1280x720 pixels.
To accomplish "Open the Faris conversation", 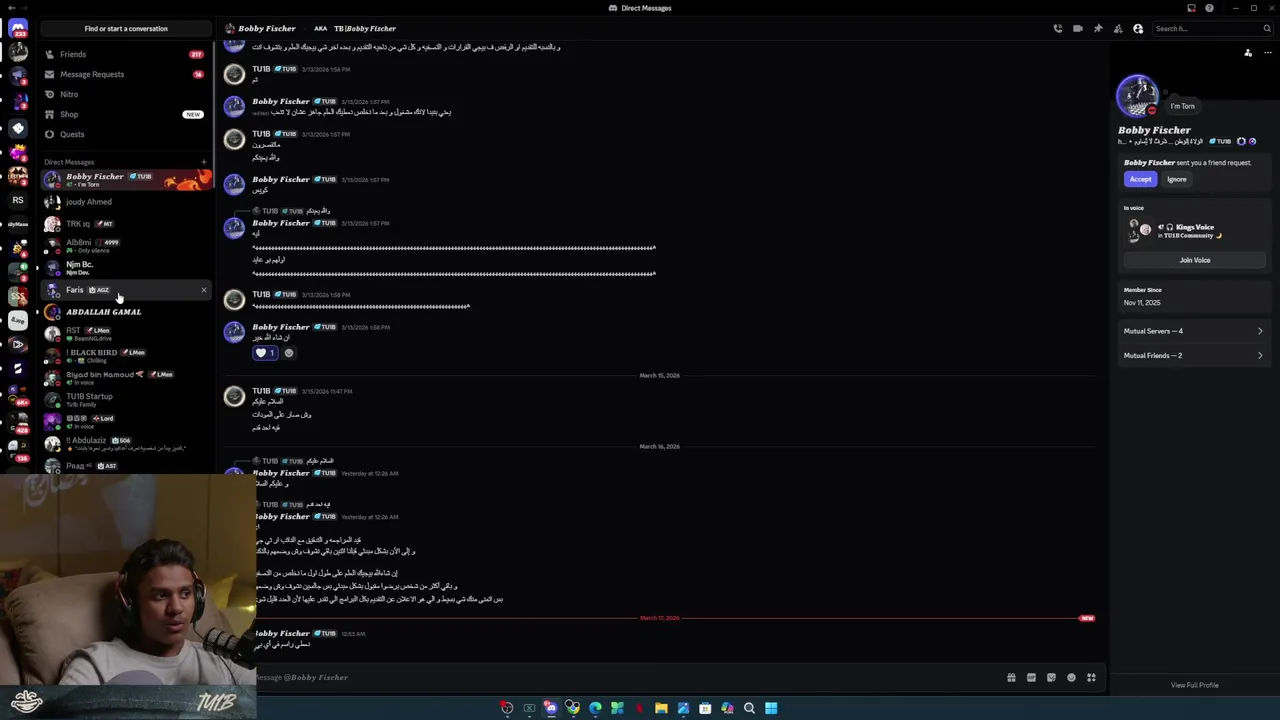I will click(126, 290).
